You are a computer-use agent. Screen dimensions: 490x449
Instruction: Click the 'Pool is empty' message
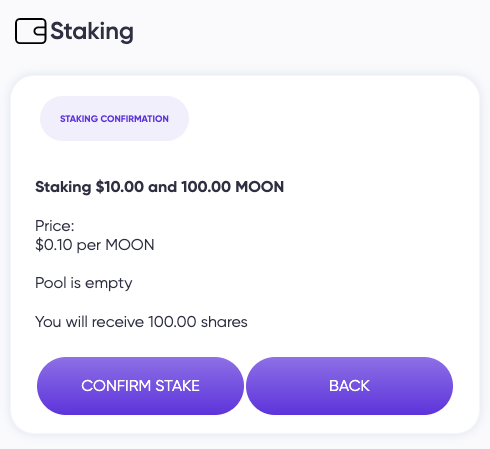[84, 283]
